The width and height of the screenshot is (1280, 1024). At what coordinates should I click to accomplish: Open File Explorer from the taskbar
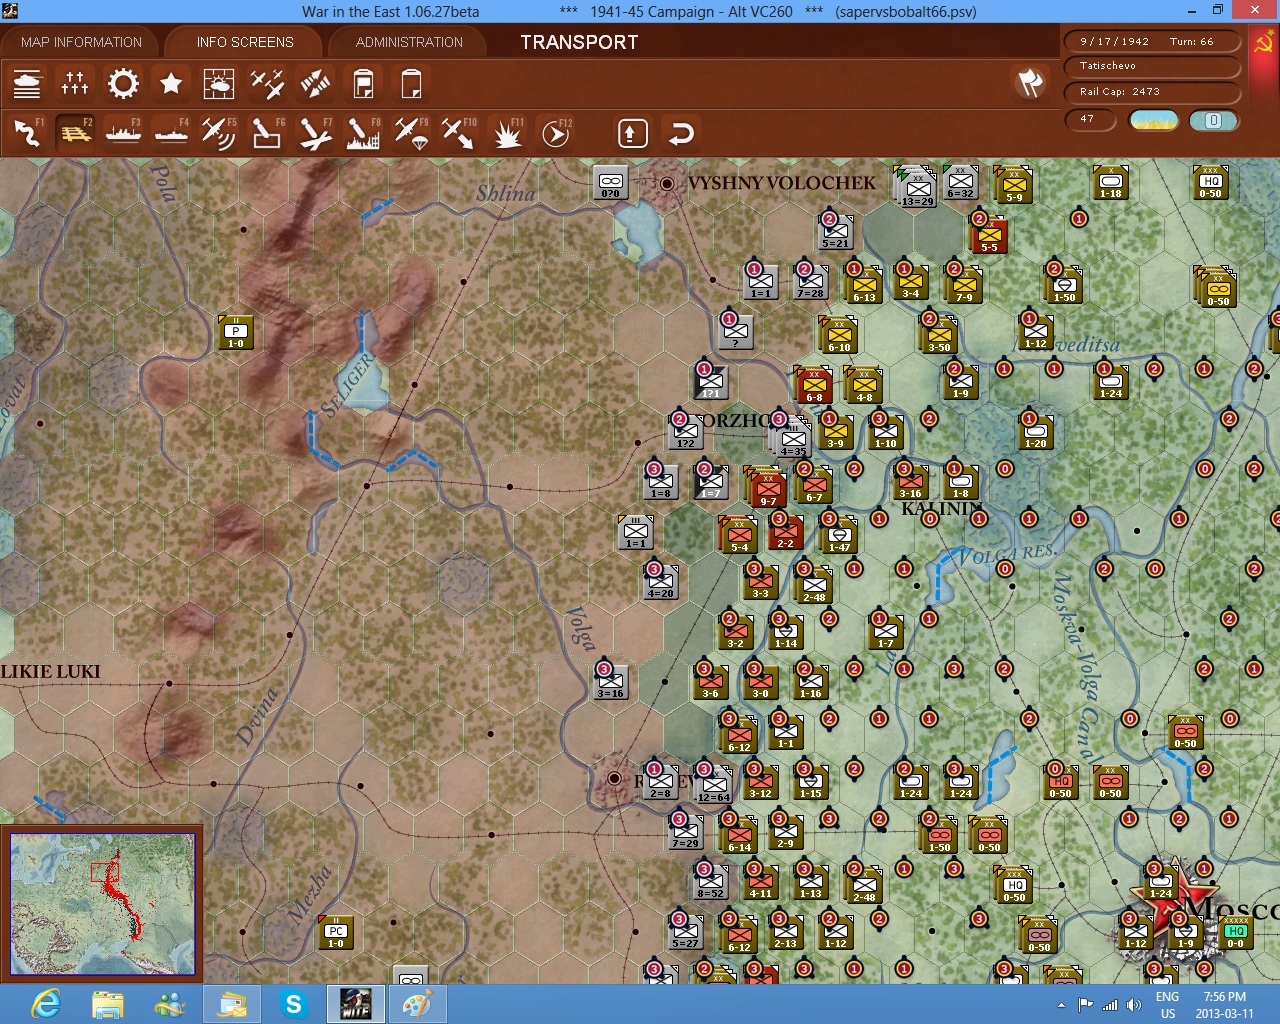pos(108,1003)
